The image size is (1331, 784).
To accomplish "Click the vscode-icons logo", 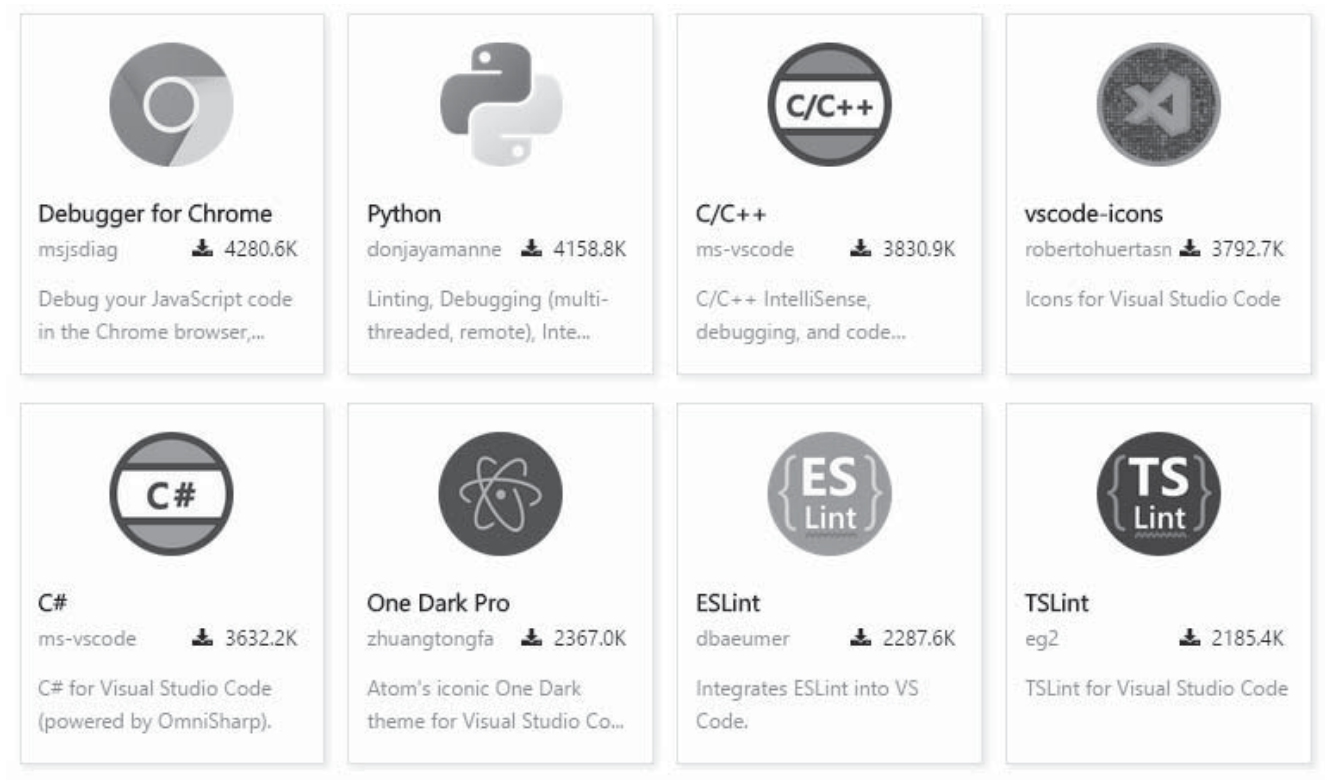I will pyautogui.click(x=1158, y=105).
